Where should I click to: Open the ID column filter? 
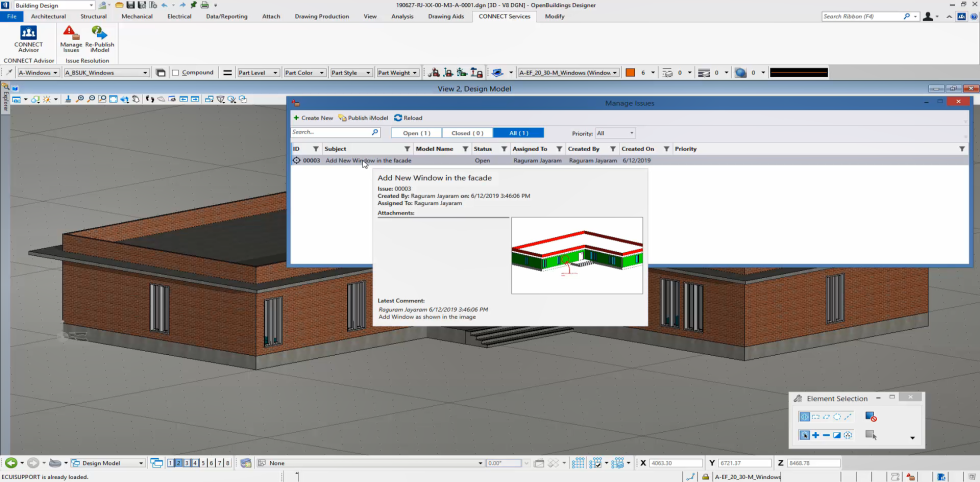(316, 149)
